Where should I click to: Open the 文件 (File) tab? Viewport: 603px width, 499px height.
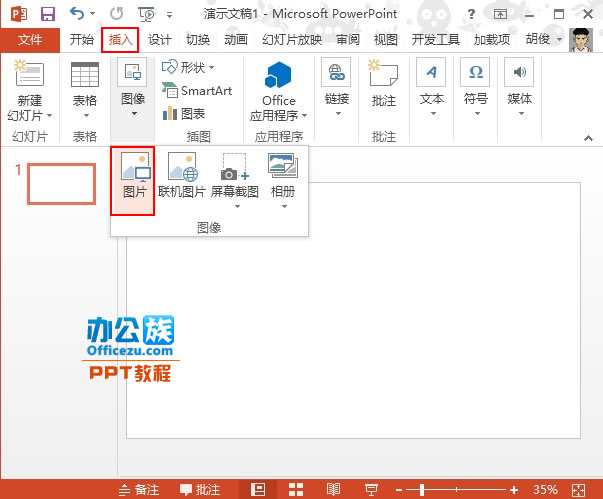(x=30, y=39)
